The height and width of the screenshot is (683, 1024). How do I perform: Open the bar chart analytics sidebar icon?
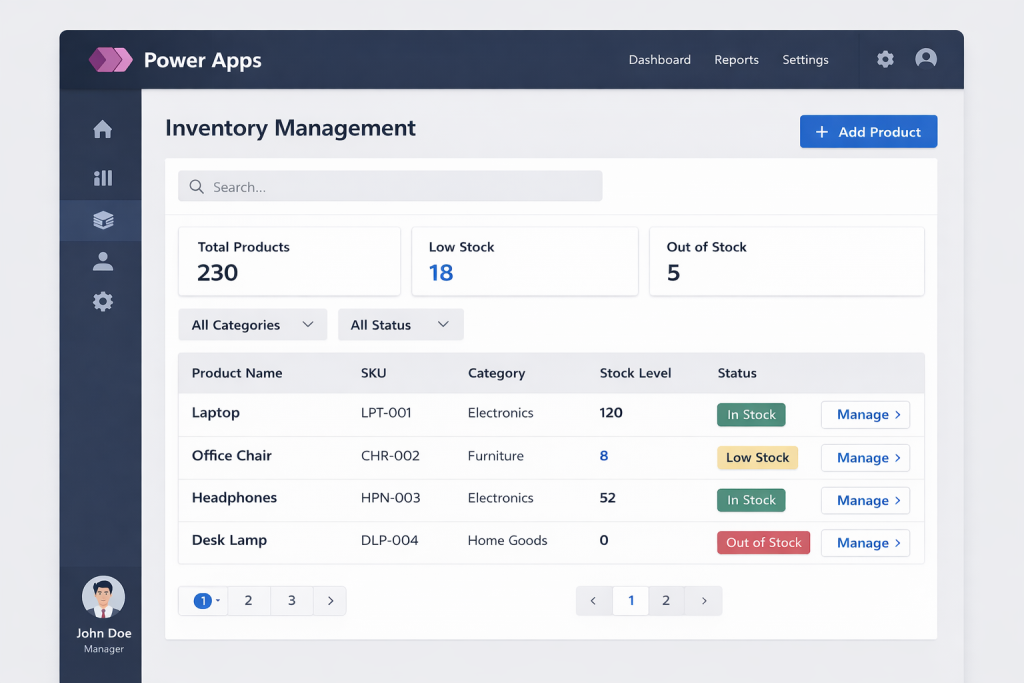pyautogui.click(x=102, y=178)
